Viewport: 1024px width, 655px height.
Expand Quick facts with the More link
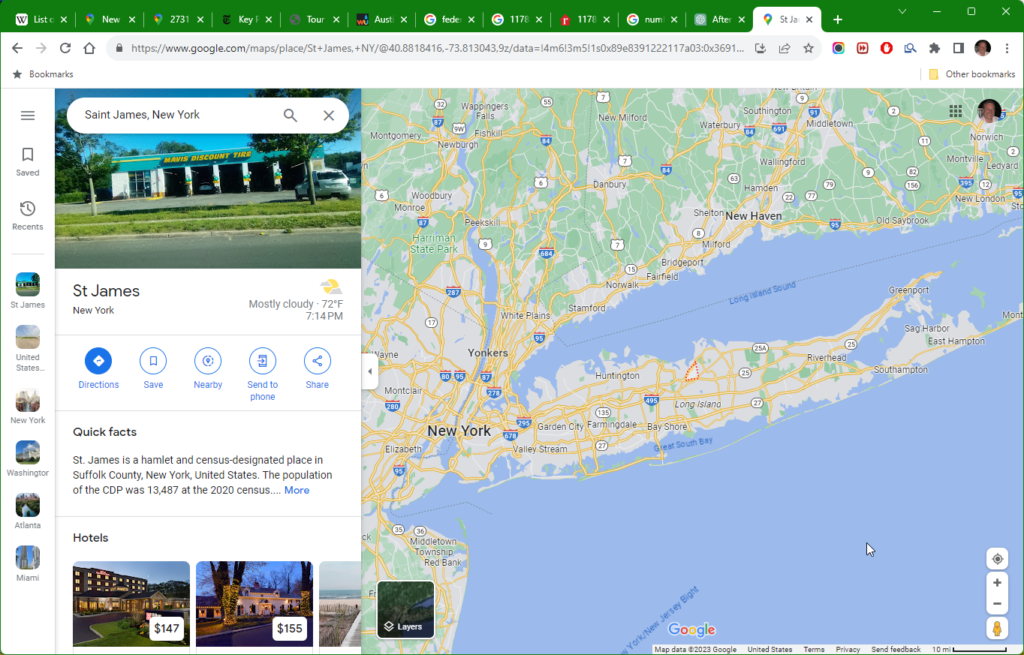297,490
